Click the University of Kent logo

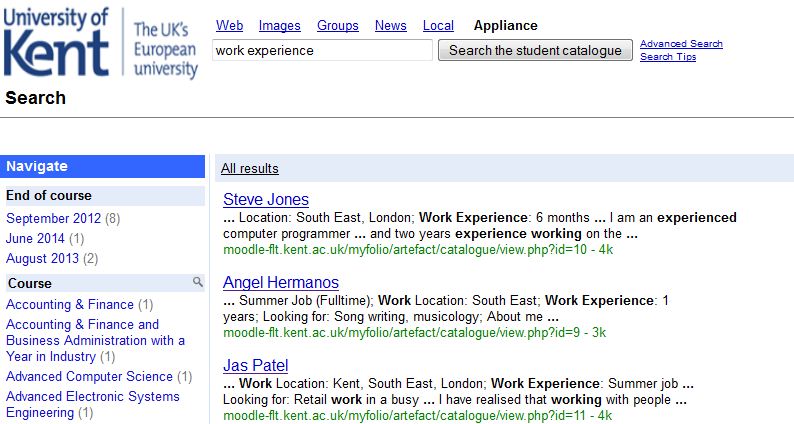click(x=100, y=44)
